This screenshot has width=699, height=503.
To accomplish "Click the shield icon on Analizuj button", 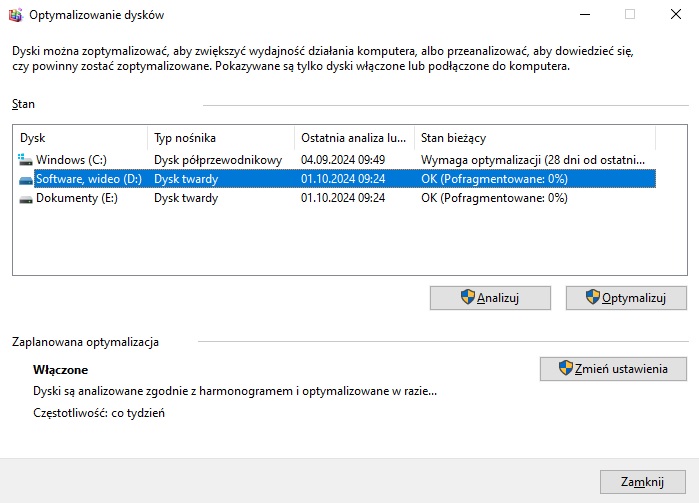I will 466,297.
